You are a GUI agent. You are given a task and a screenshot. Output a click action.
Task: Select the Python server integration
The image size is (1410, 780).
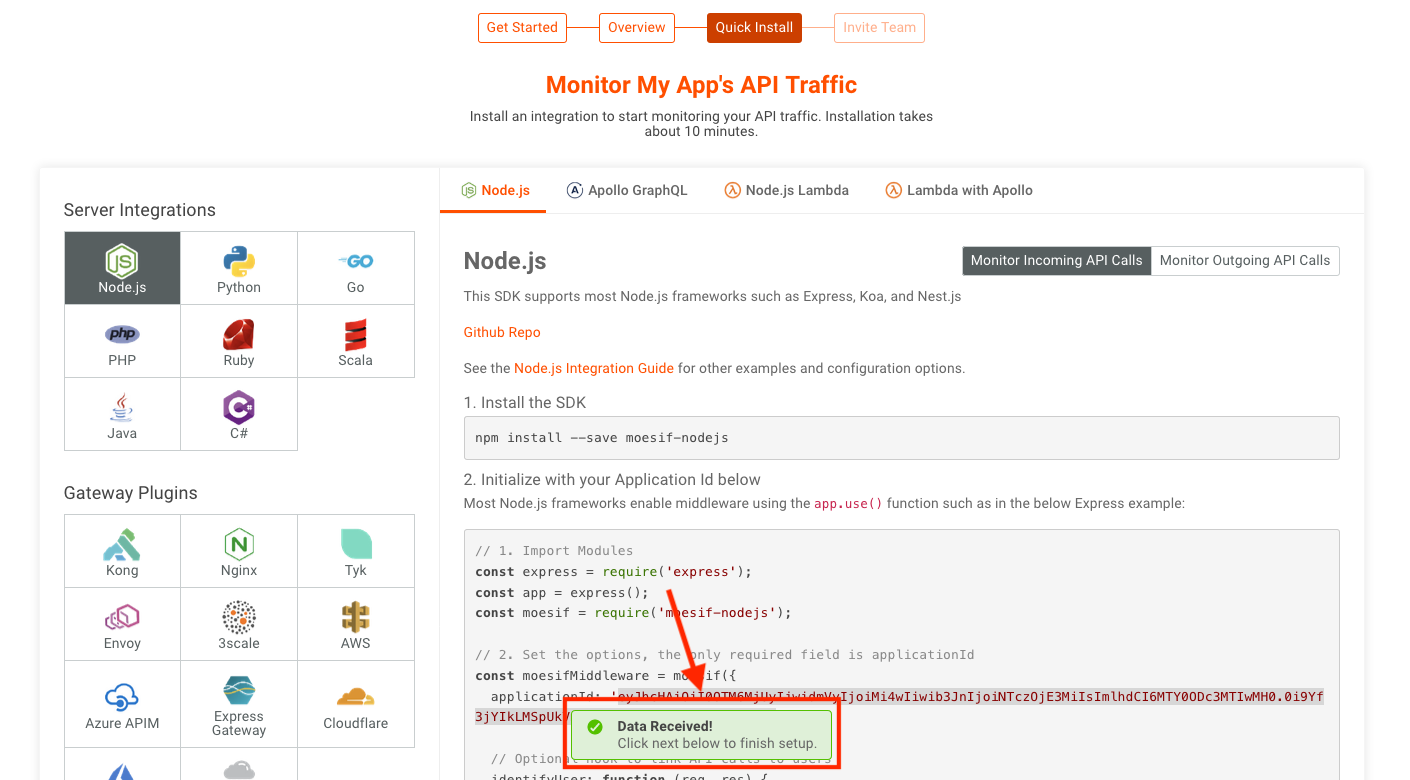coord(239,267)
